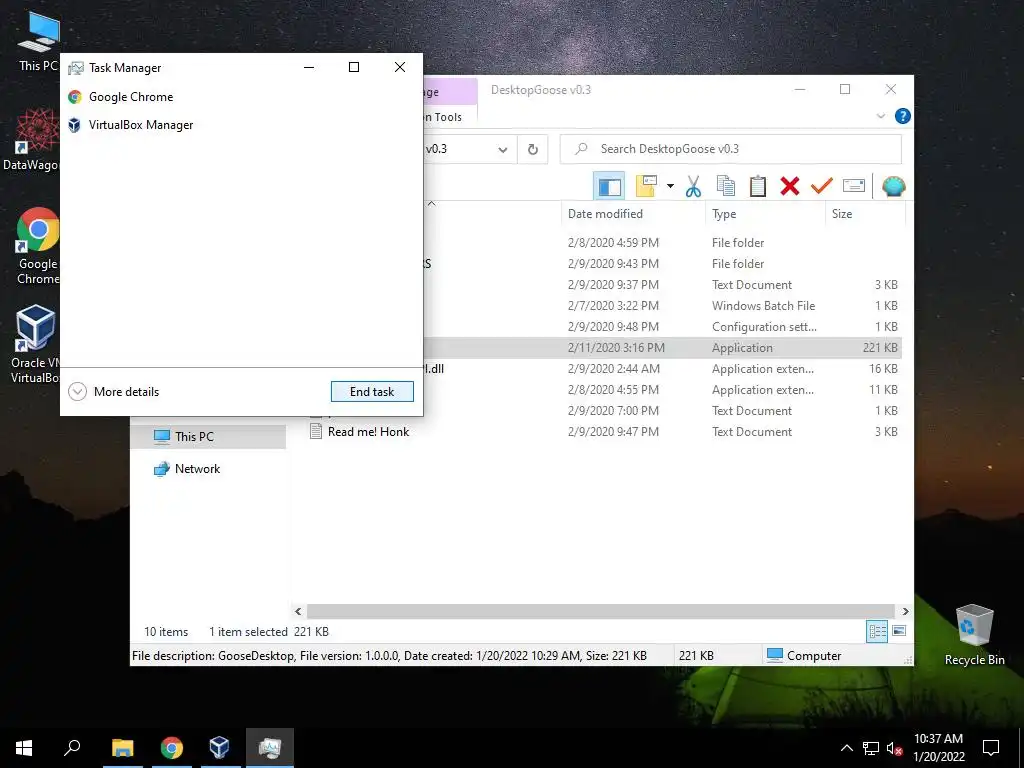Select Google Chrome in Task Manager

[x=241, y=97]
